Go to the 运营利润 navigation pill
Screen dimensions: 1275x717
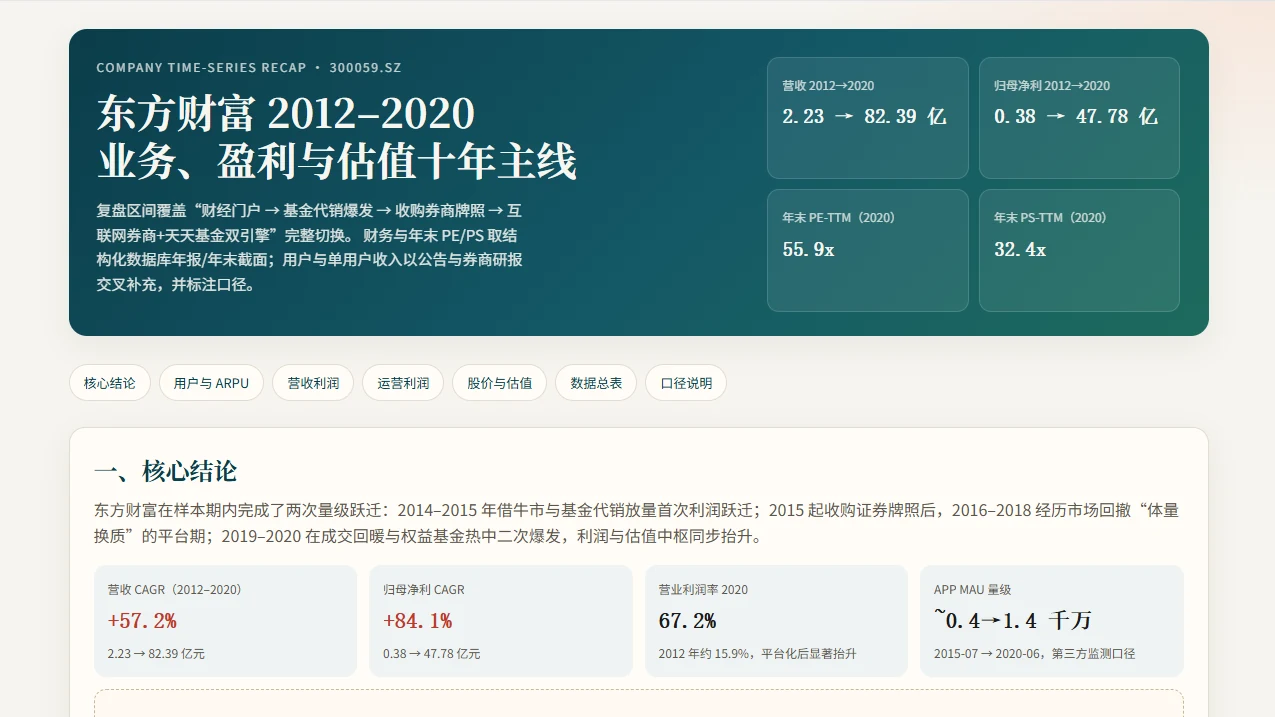point(403,383)
